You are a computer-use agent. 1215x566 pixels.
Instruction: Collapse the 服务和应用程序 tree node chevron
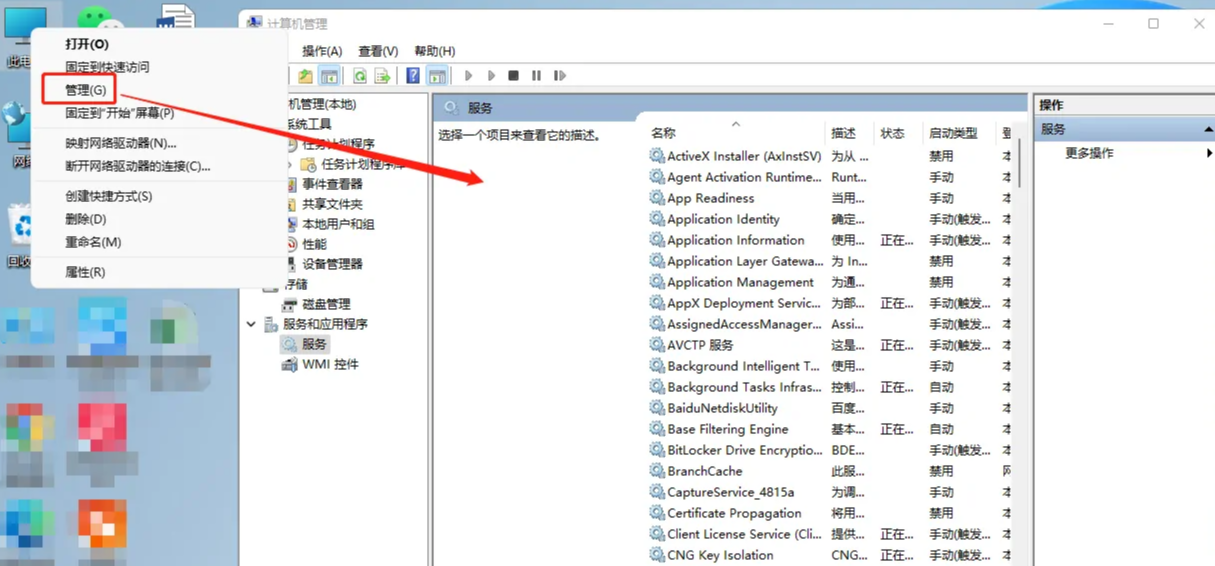coord(252,324)
